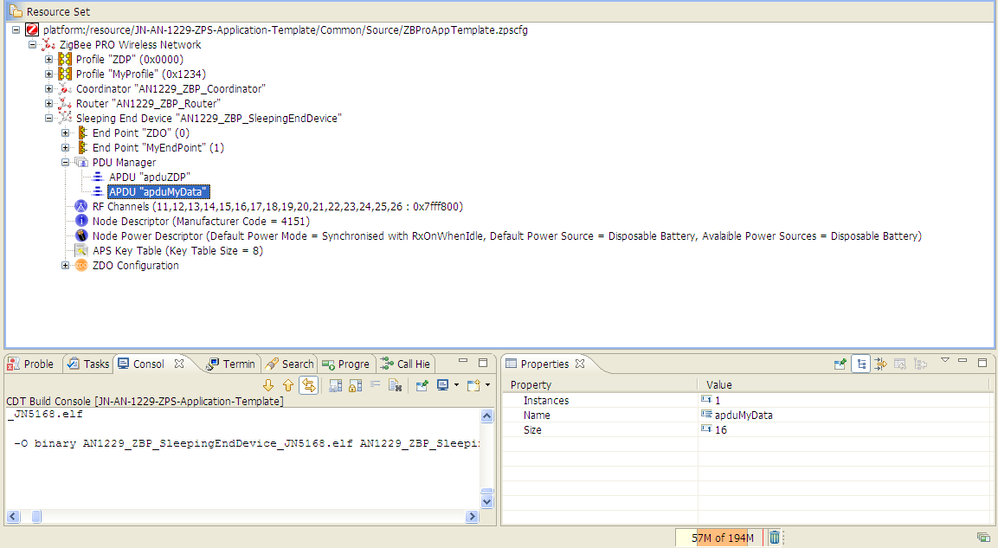The image size is (998, 548).
Task: Toggle Show Categories in Properties
Action: [x=861, y=364]
